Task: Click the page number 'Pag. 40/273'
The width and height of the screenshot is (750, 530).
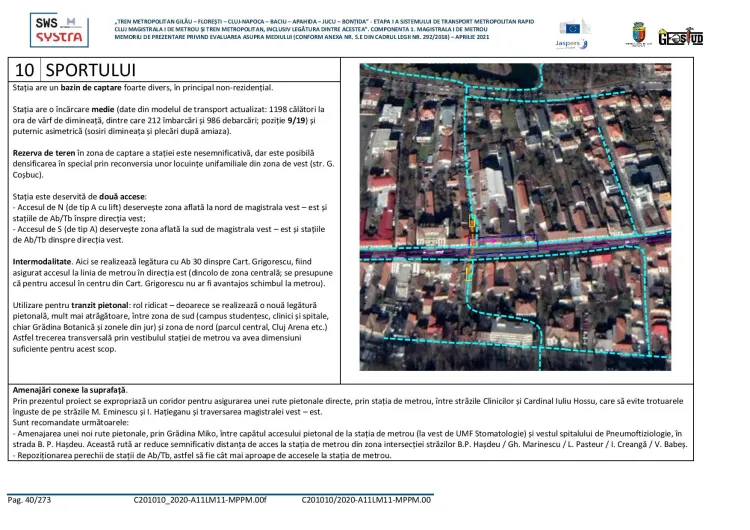Action: click(x=30, y=499)
